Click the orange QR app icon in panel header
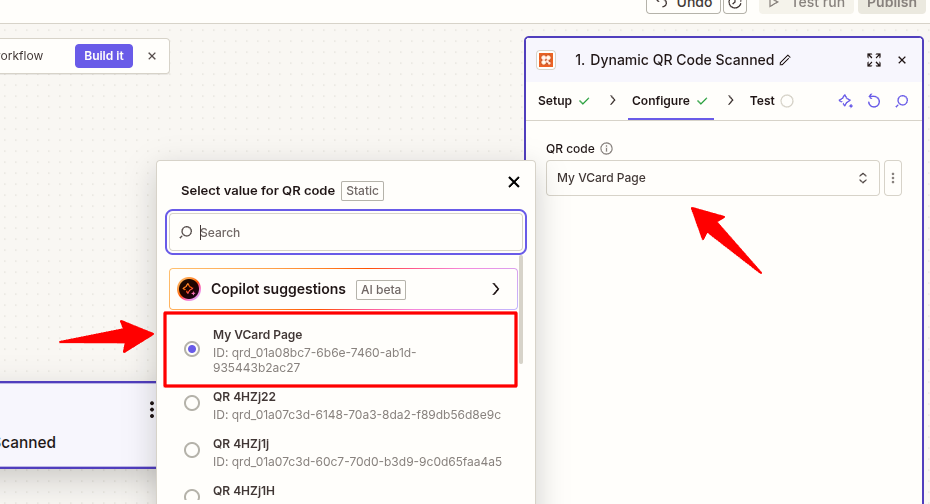The height and width of the screenshot is (504, 930). pos(546,60)
